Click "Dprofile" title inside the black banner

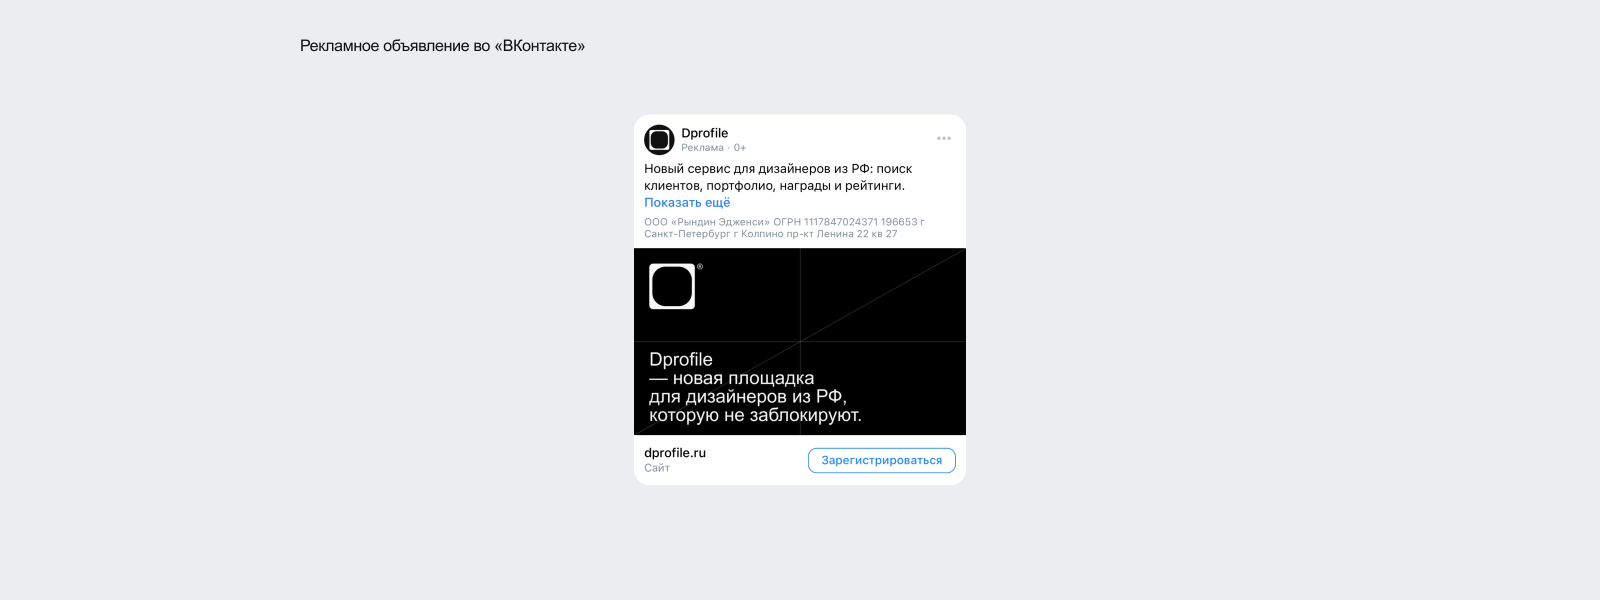tap(681, 359)
